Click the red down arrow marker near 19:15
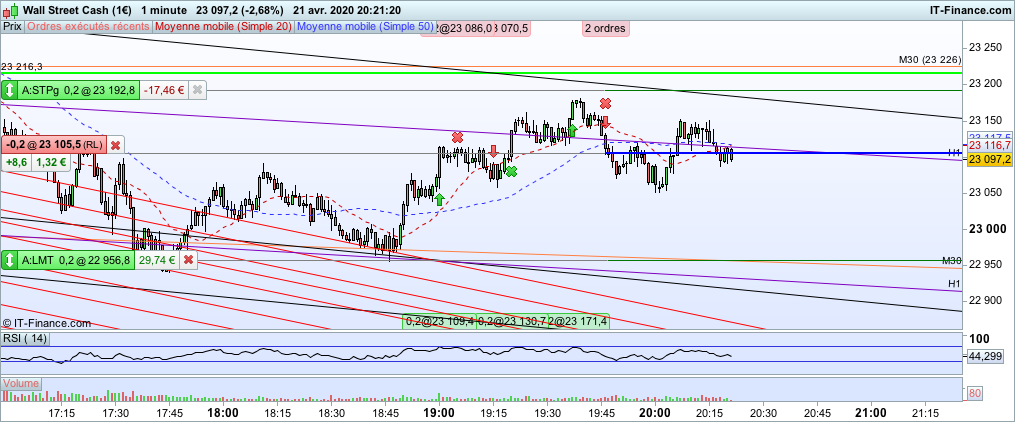The height and width of the screenshot is (422, 1015). (x=493, y=151)
